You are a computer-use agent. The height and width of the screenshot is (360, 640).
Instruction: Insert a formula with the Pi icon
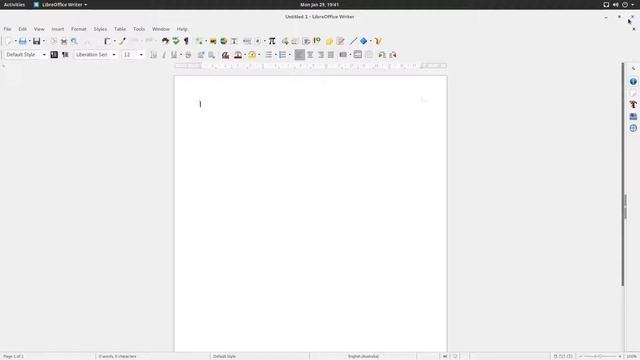tap(272, 41)
